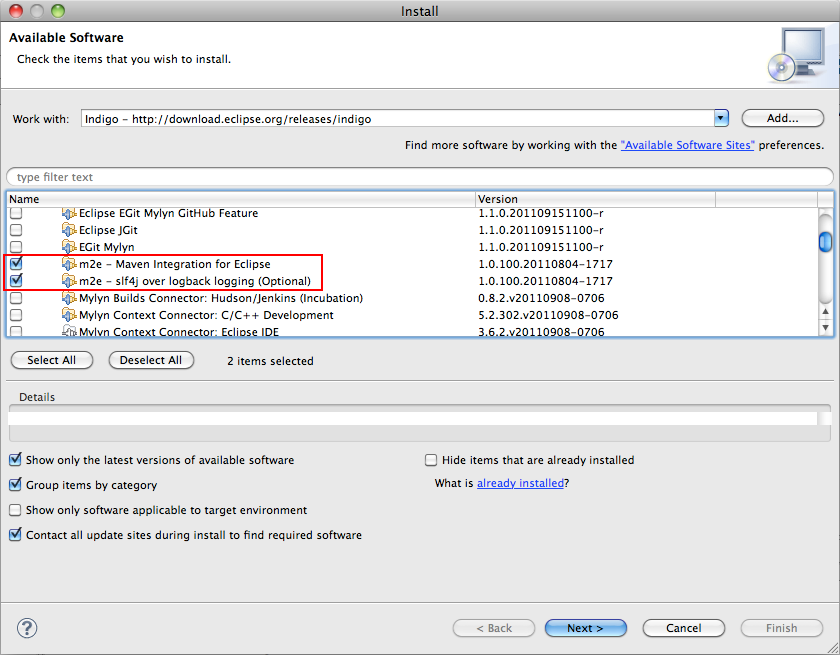Click version 5.2.302.v20110908-0706 cell
Image resolution: width=840 pixels, height=655 pixels.
point(548,315)
